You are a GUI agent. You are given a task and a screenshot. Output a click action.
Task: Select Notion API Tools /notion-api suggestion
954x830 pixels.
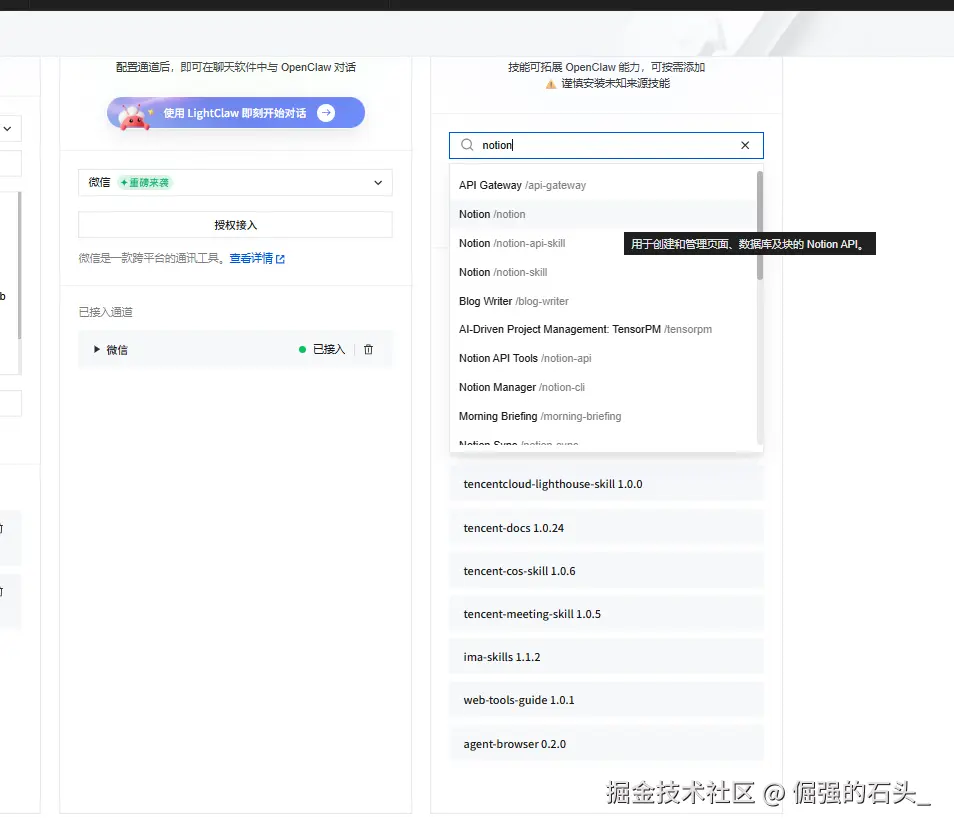604,358
